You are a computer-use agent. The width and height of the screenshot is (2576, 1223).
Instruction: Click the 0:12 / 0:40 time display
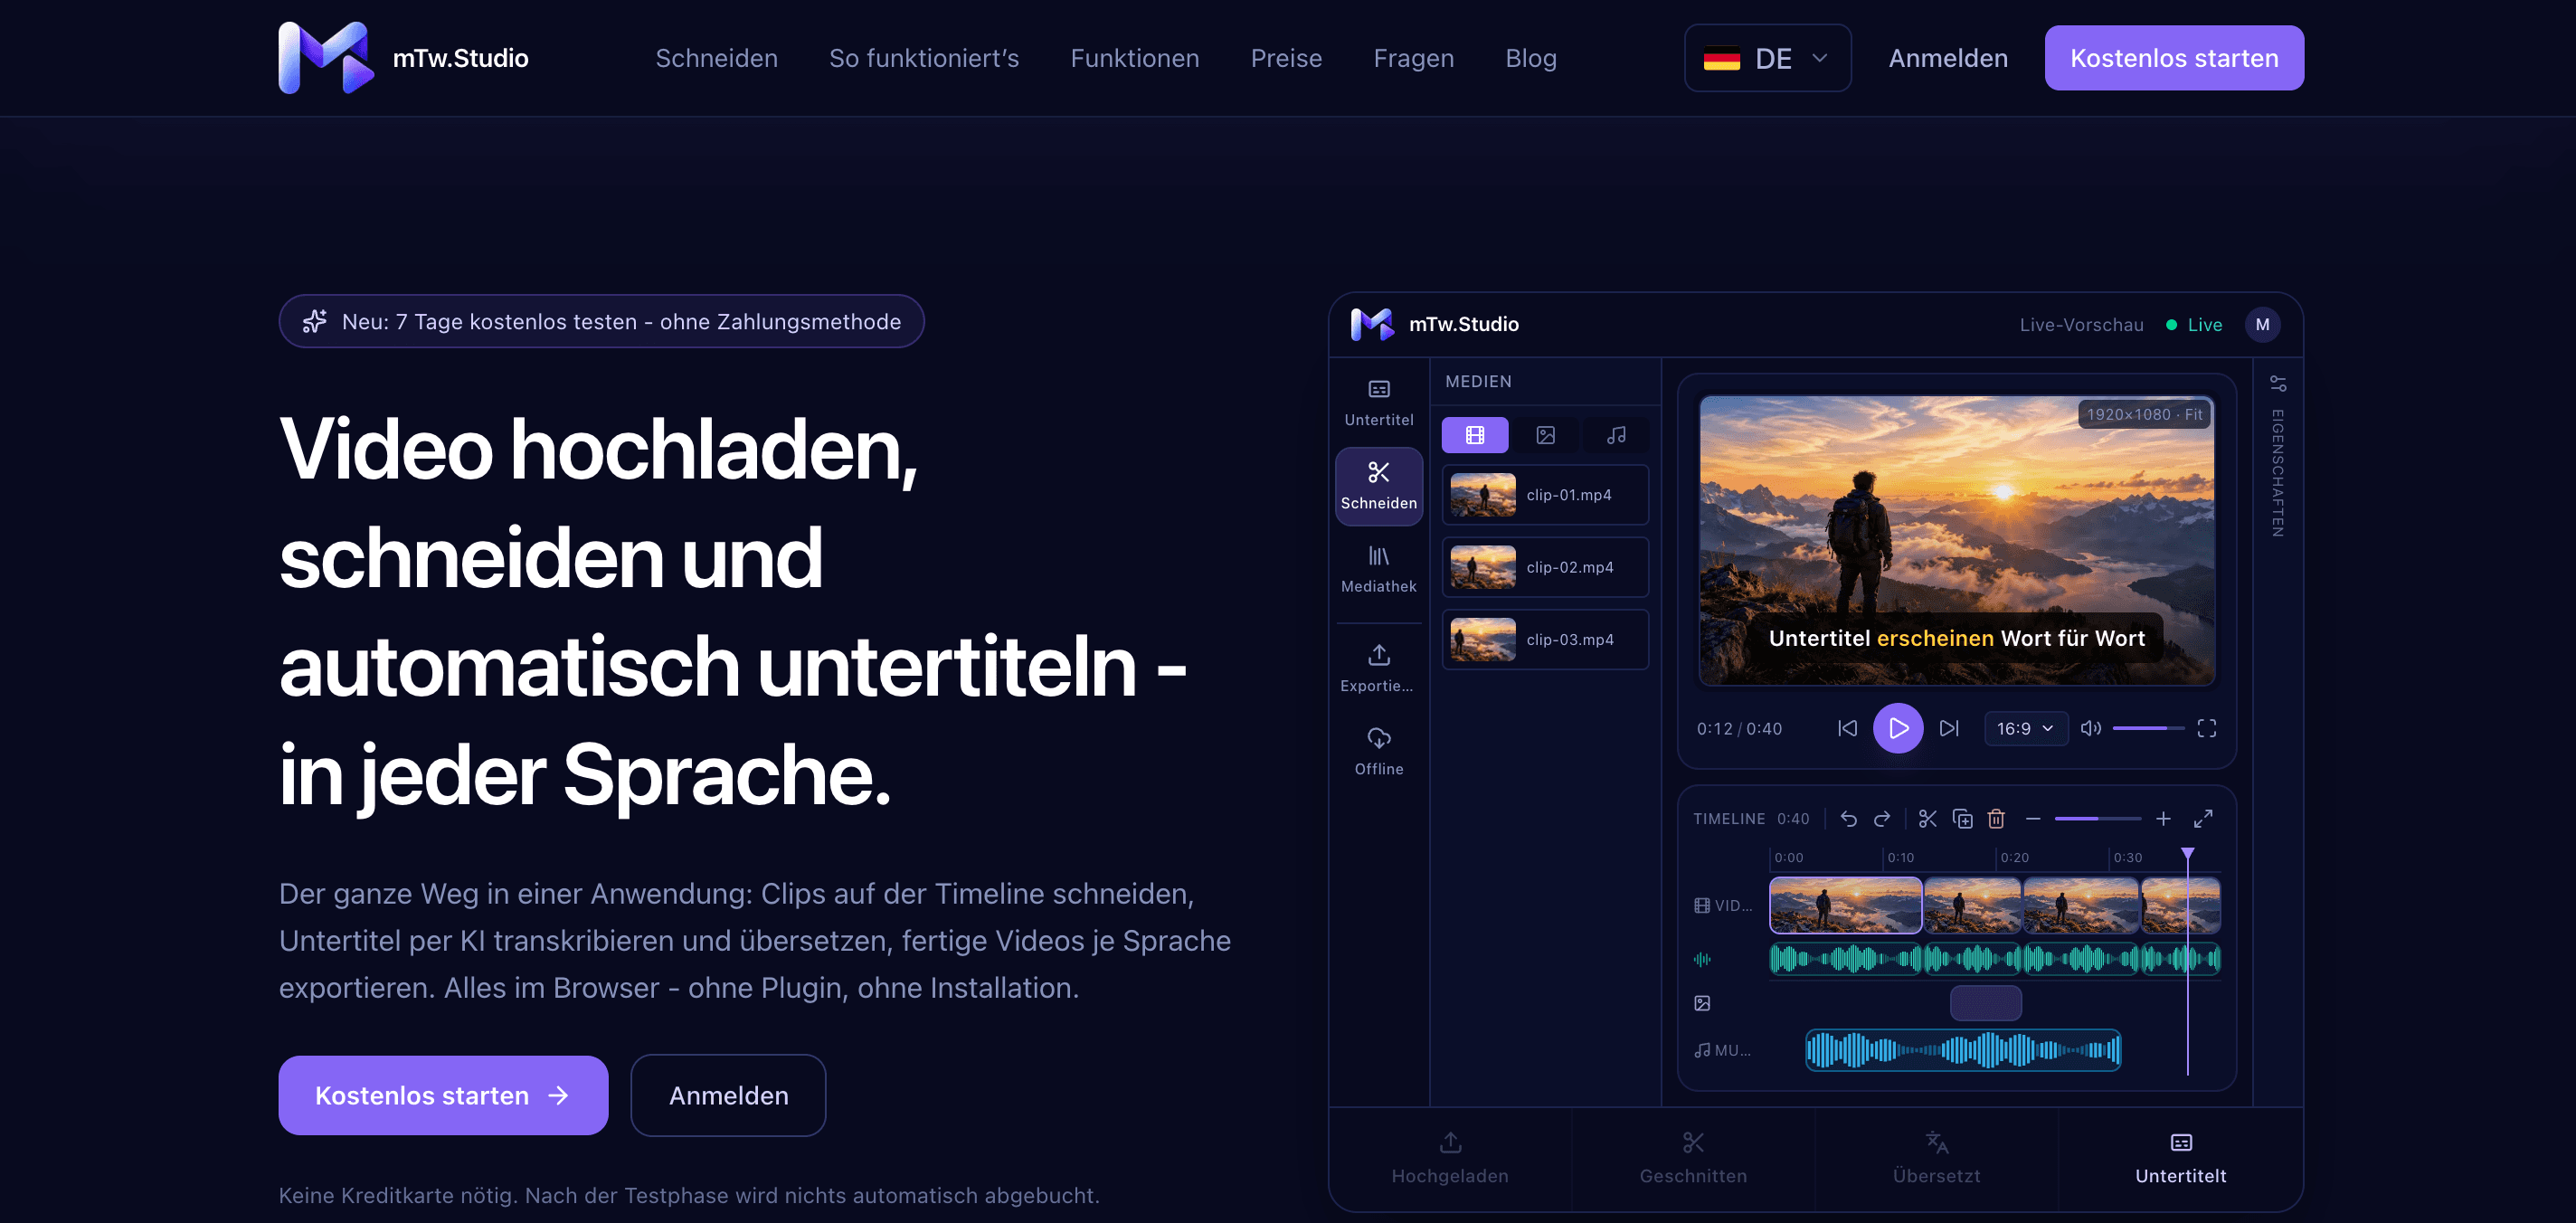tap(1738, 728)
